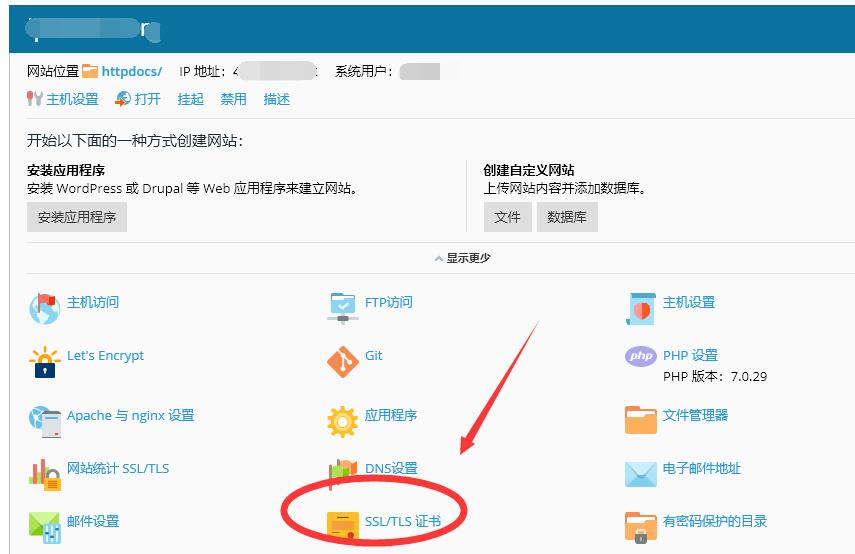Open the SSL/TLS 证书 certificate icon
This screenshot has width=855, height=554.
[x=343, y=525]
